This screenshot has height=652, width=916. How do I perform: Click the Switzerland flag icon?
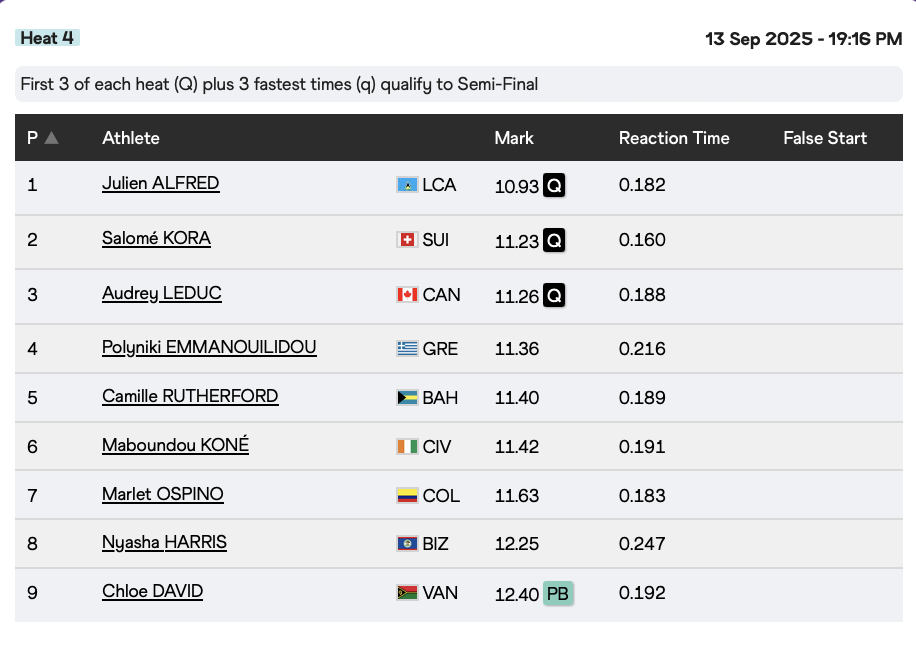pyautogui.click(x=407, y=240)
